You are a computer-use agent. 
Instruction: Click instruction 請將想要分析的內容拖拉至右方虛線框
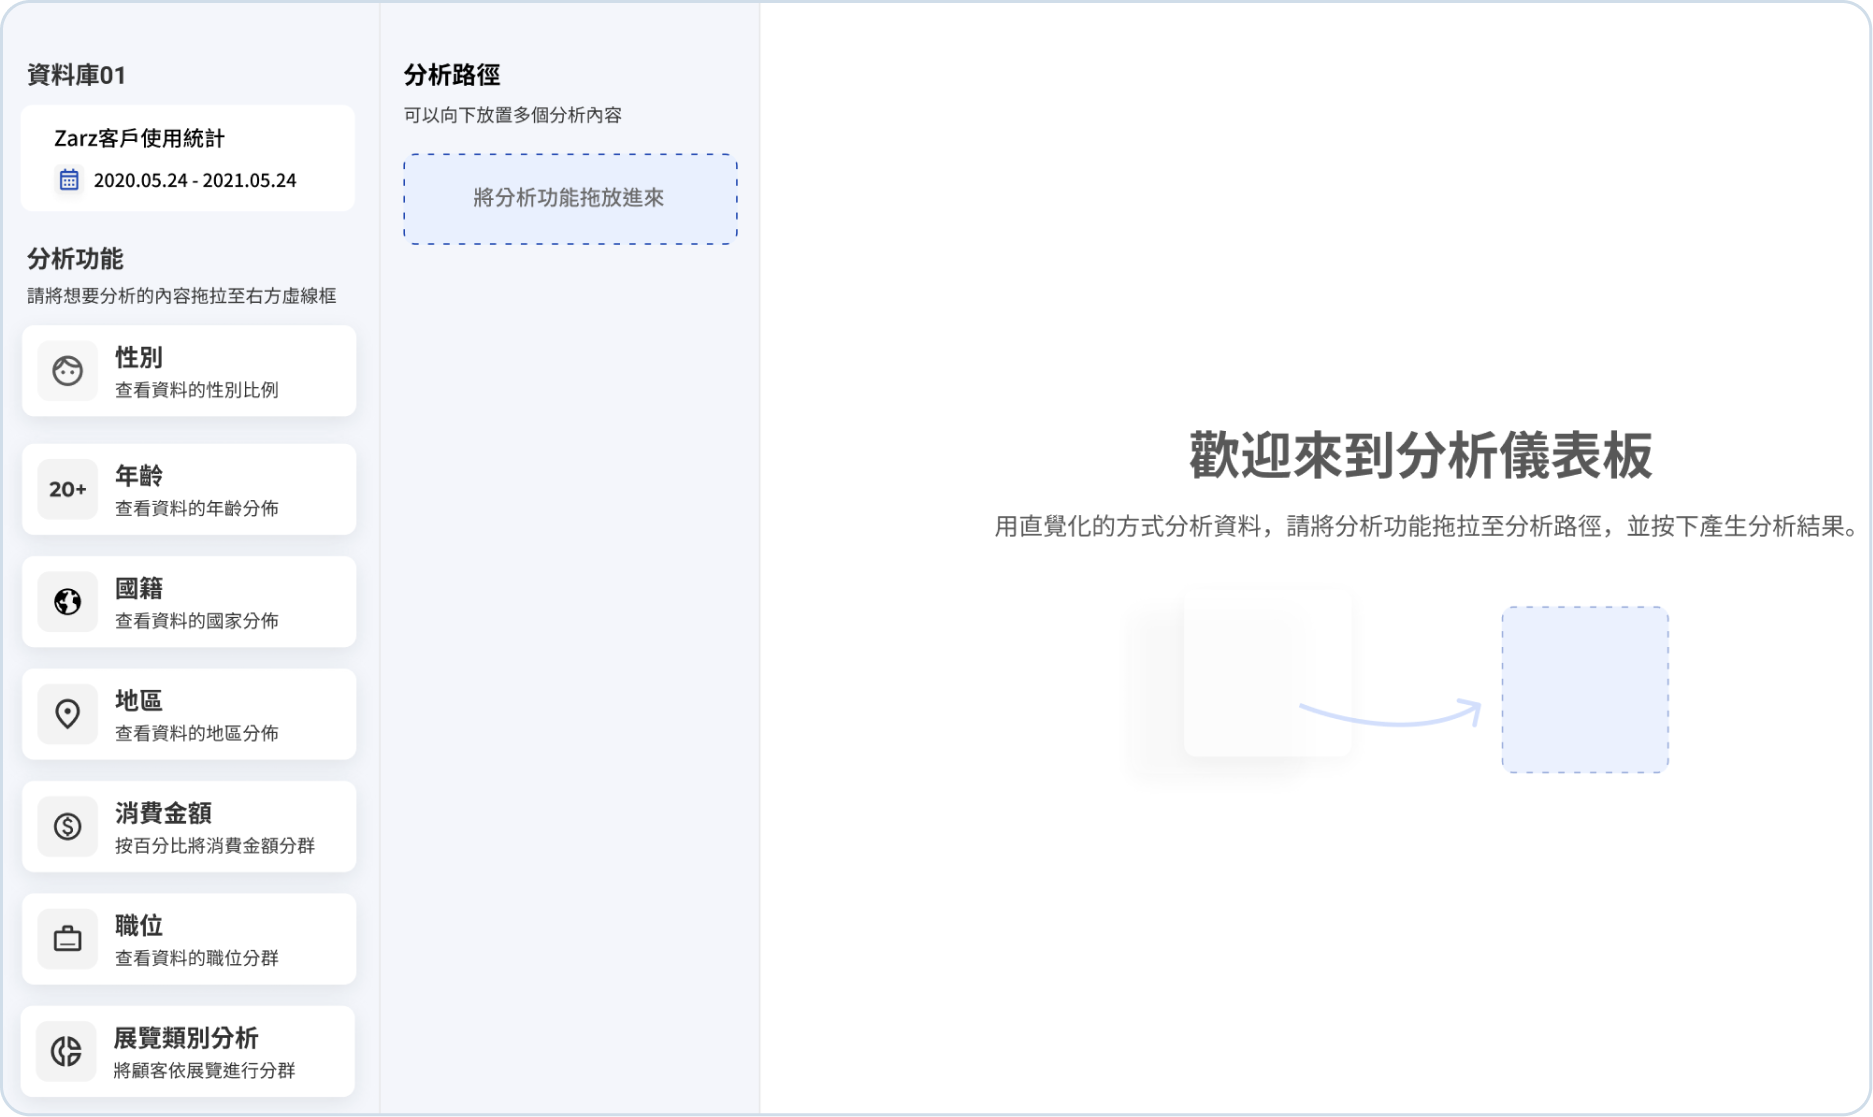(x=182, y=296)
